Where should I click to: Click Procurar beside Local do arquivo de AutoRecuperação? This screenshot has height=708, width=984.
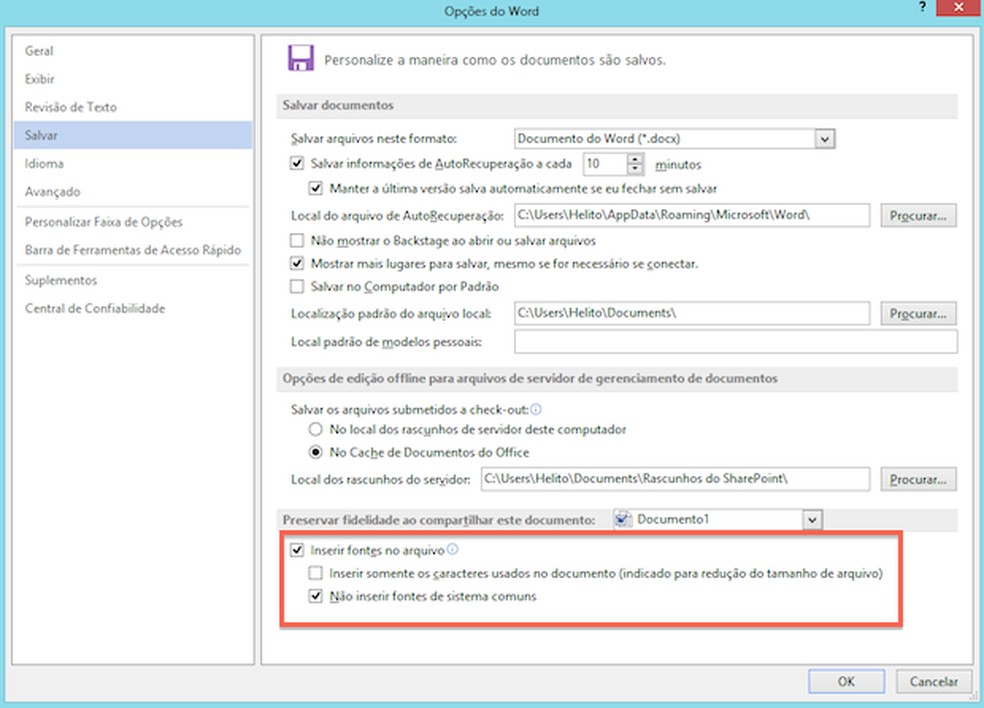[917, 215]
